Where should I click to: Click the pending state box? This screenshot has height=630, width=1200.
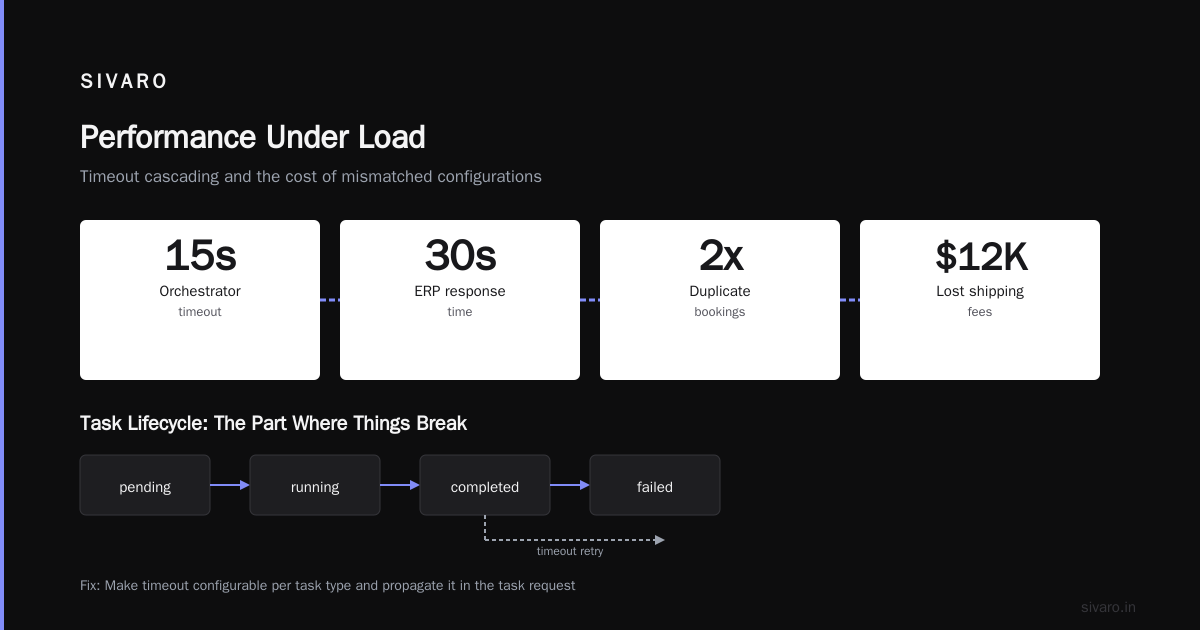point(145,485)
